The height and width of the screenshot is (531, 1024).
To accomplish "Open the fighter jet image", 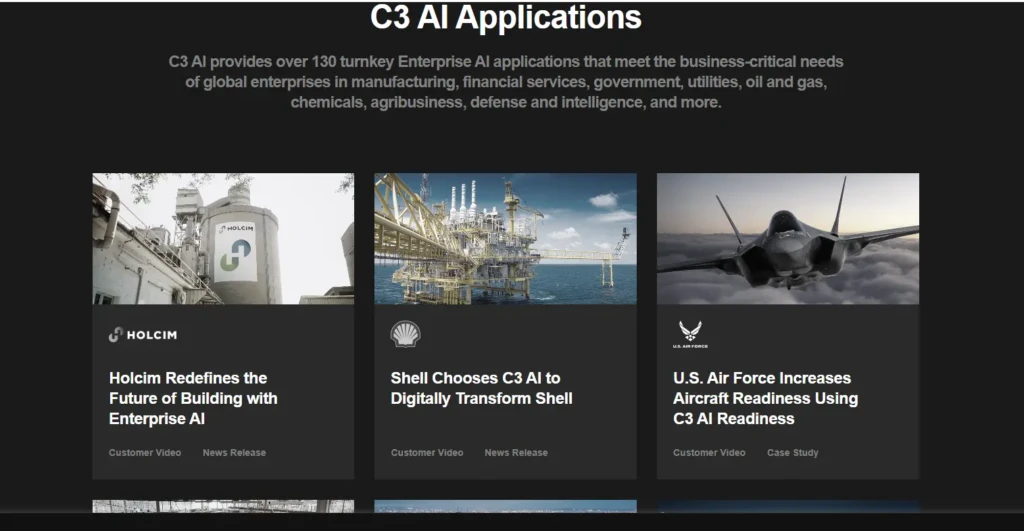I will 788,238.
